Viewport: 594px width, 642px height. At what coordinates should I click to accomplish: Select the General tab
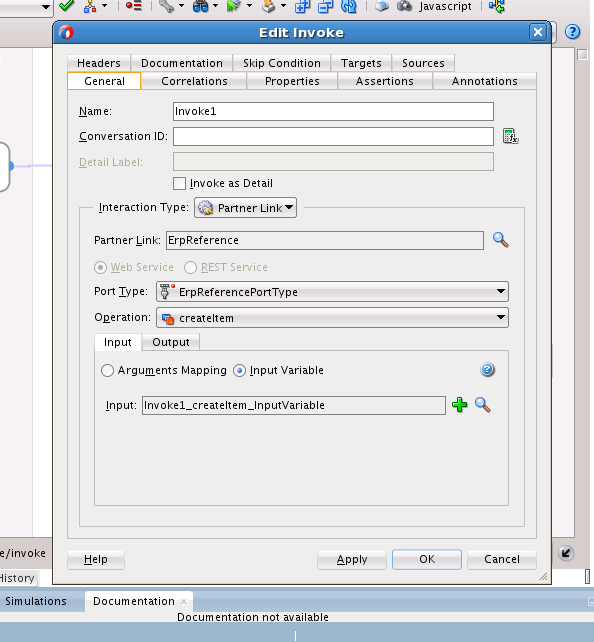pos(104,81)
